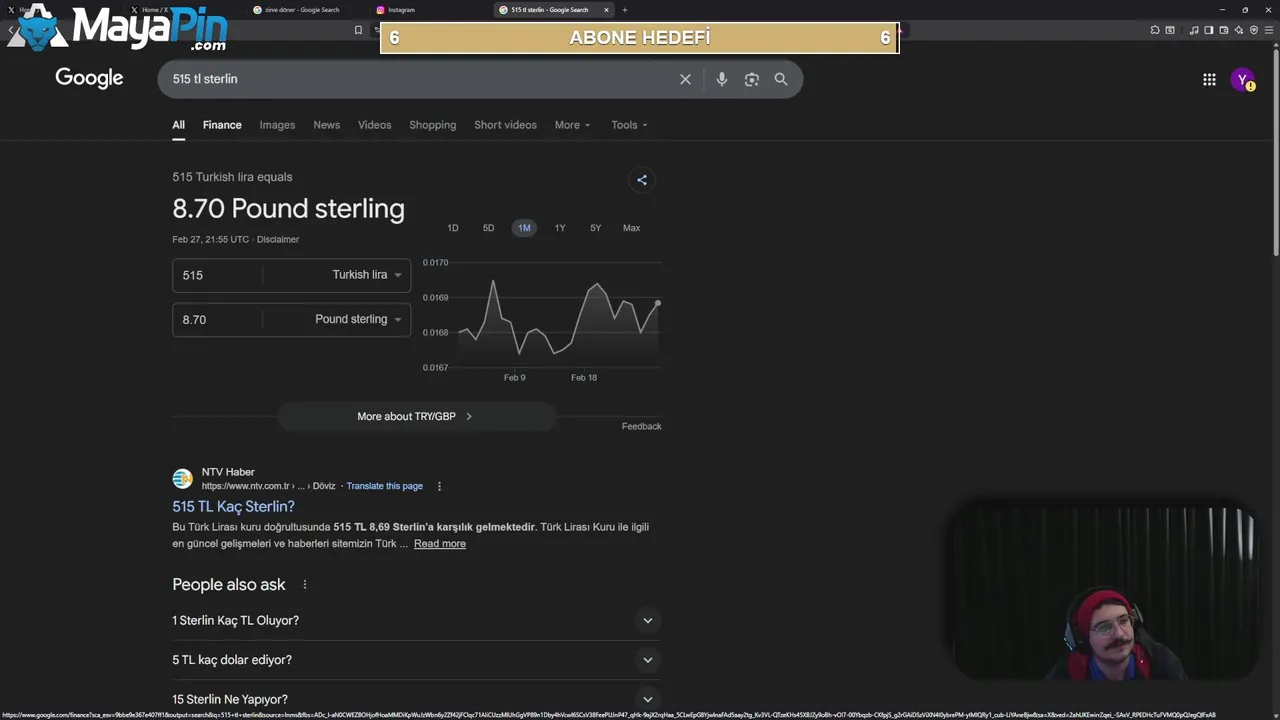
Task: Click Translate this page link
Action: (x=384, y=486)
